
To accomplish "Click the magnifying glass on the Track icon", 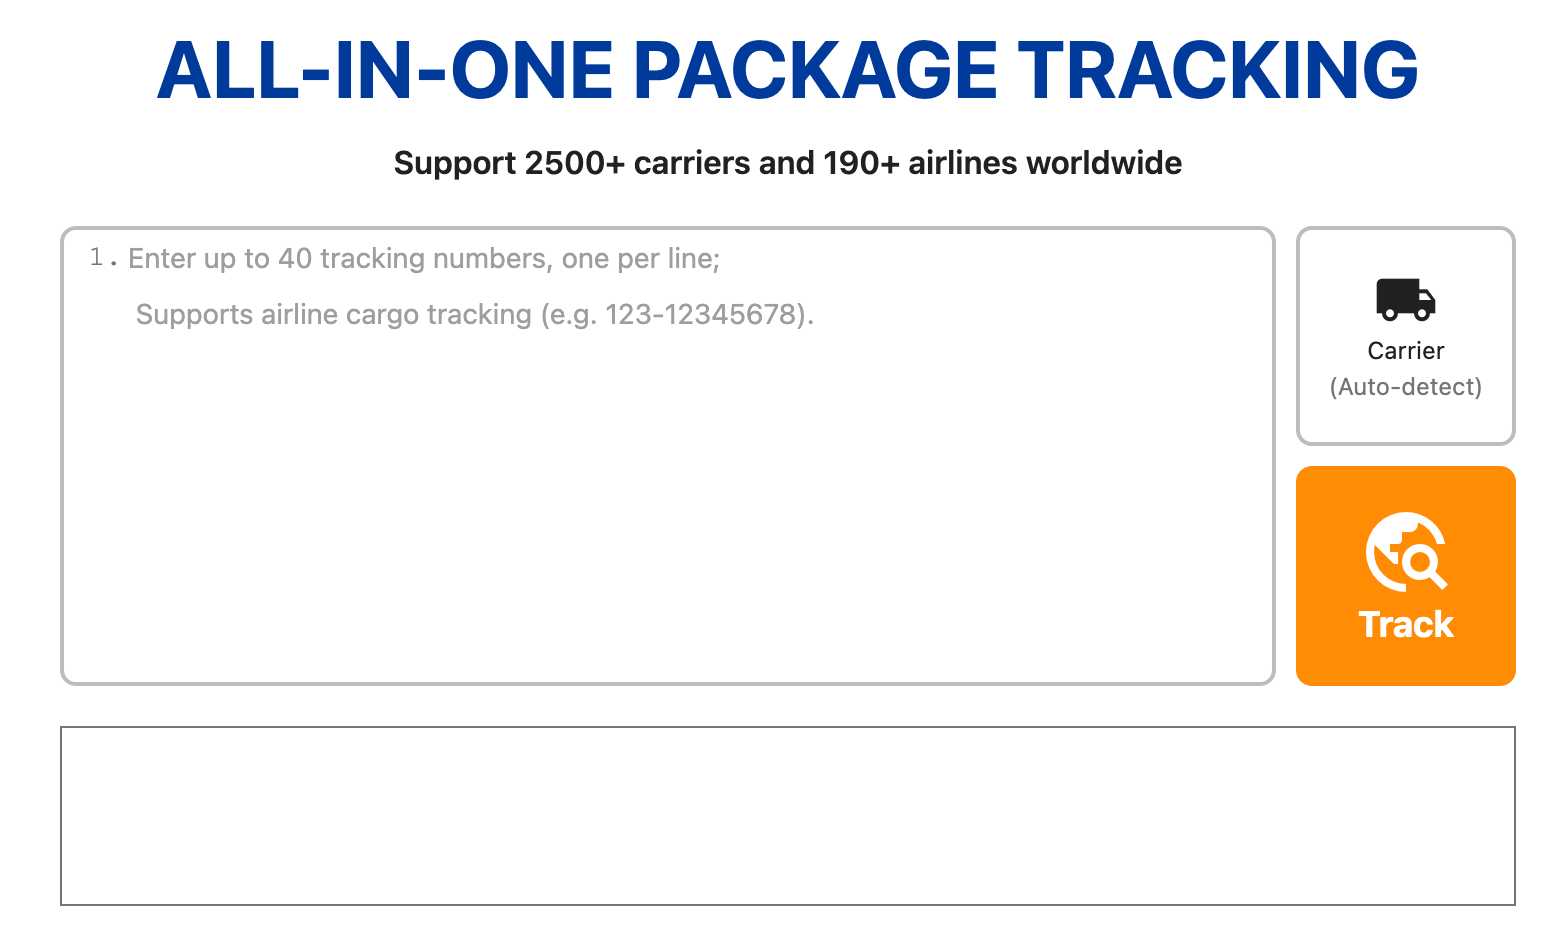I will click(x=1422, y=563).
